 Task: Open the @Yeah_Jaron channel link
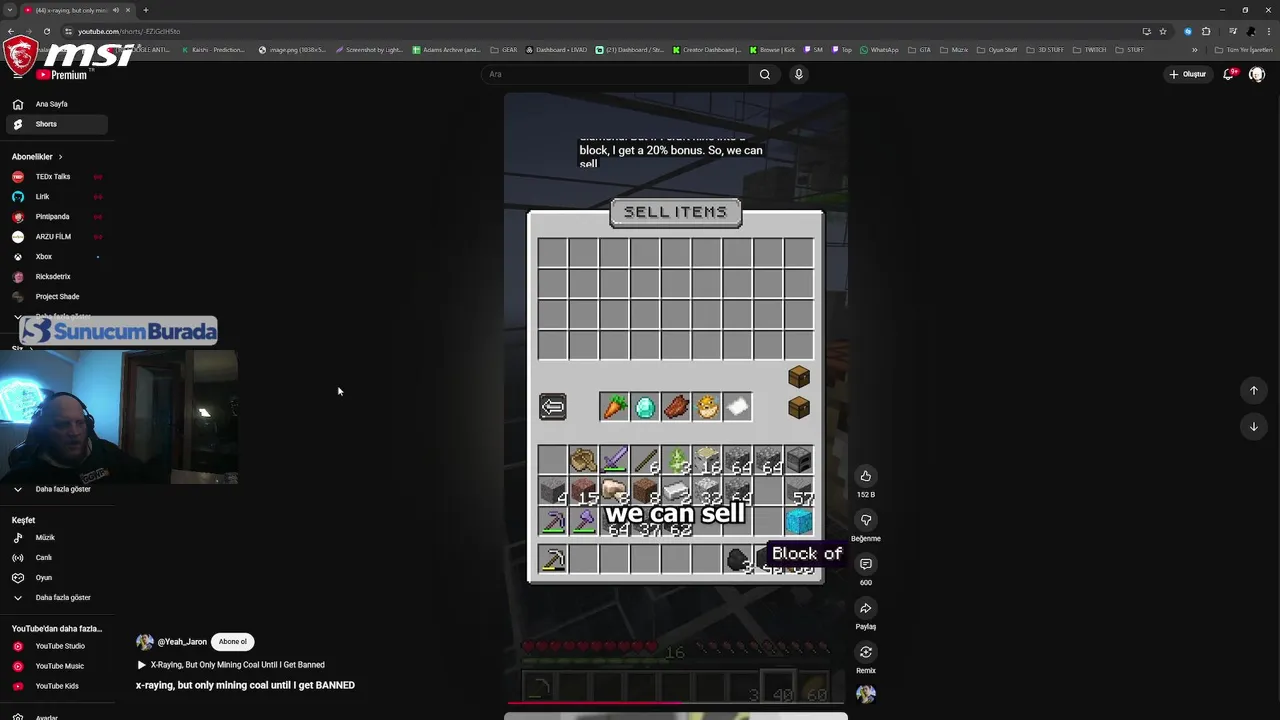click(181, 642)
